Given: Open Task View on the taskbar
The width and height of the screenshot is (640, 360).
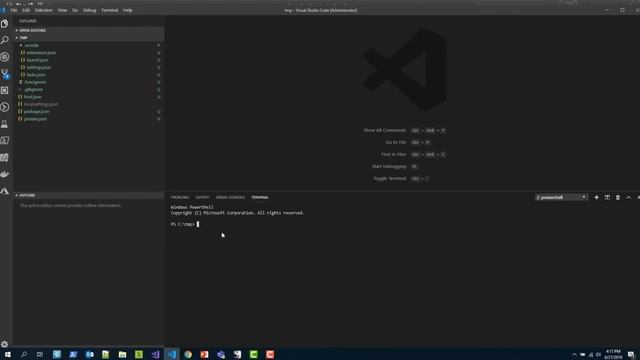Looking at the screenshot, I should point(40,354).
